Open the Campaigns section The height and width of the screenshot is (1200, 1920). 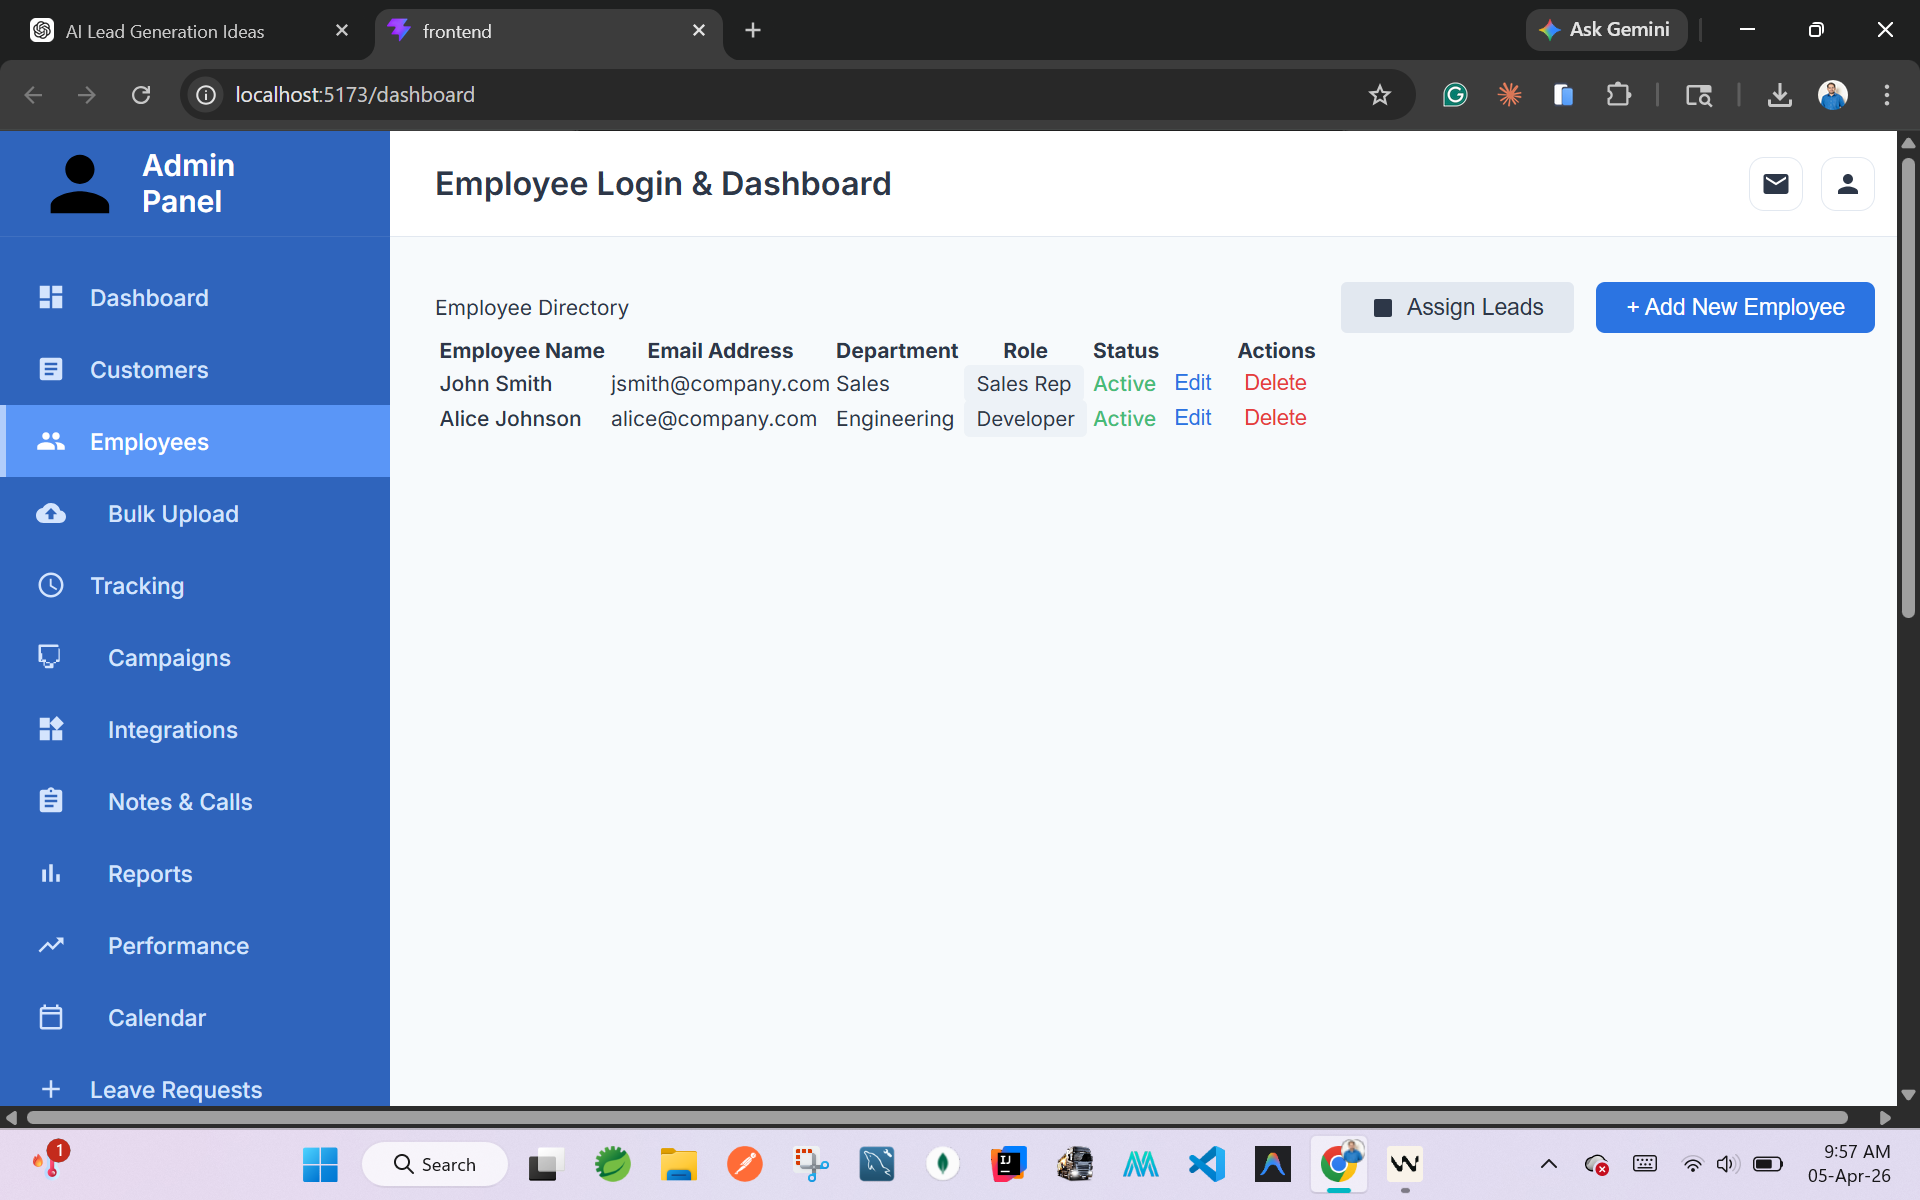pos(195,658)
